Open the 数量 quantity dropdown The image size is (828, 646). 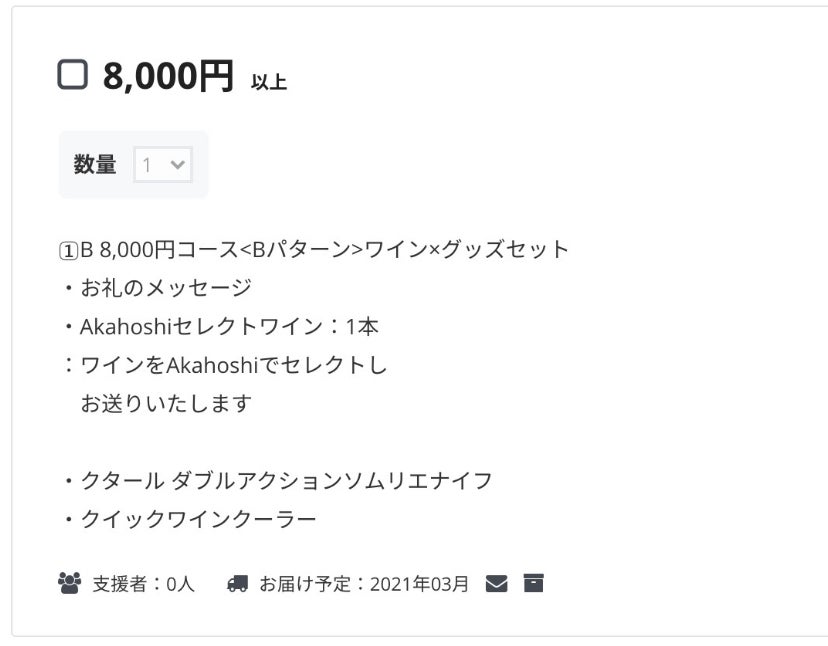coord(163,165)
